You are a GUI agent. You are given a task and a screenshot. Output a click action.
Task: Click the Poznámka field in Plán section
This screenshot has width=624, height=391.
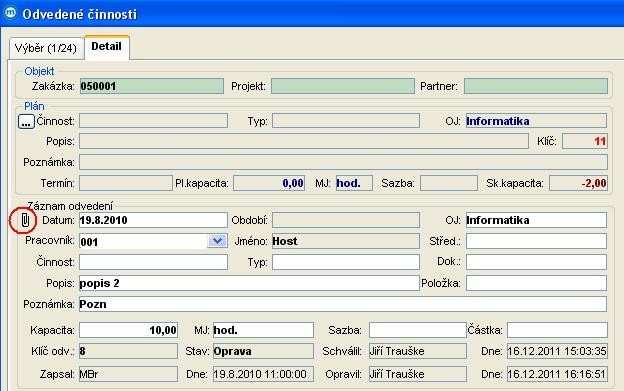pos(343,162)
